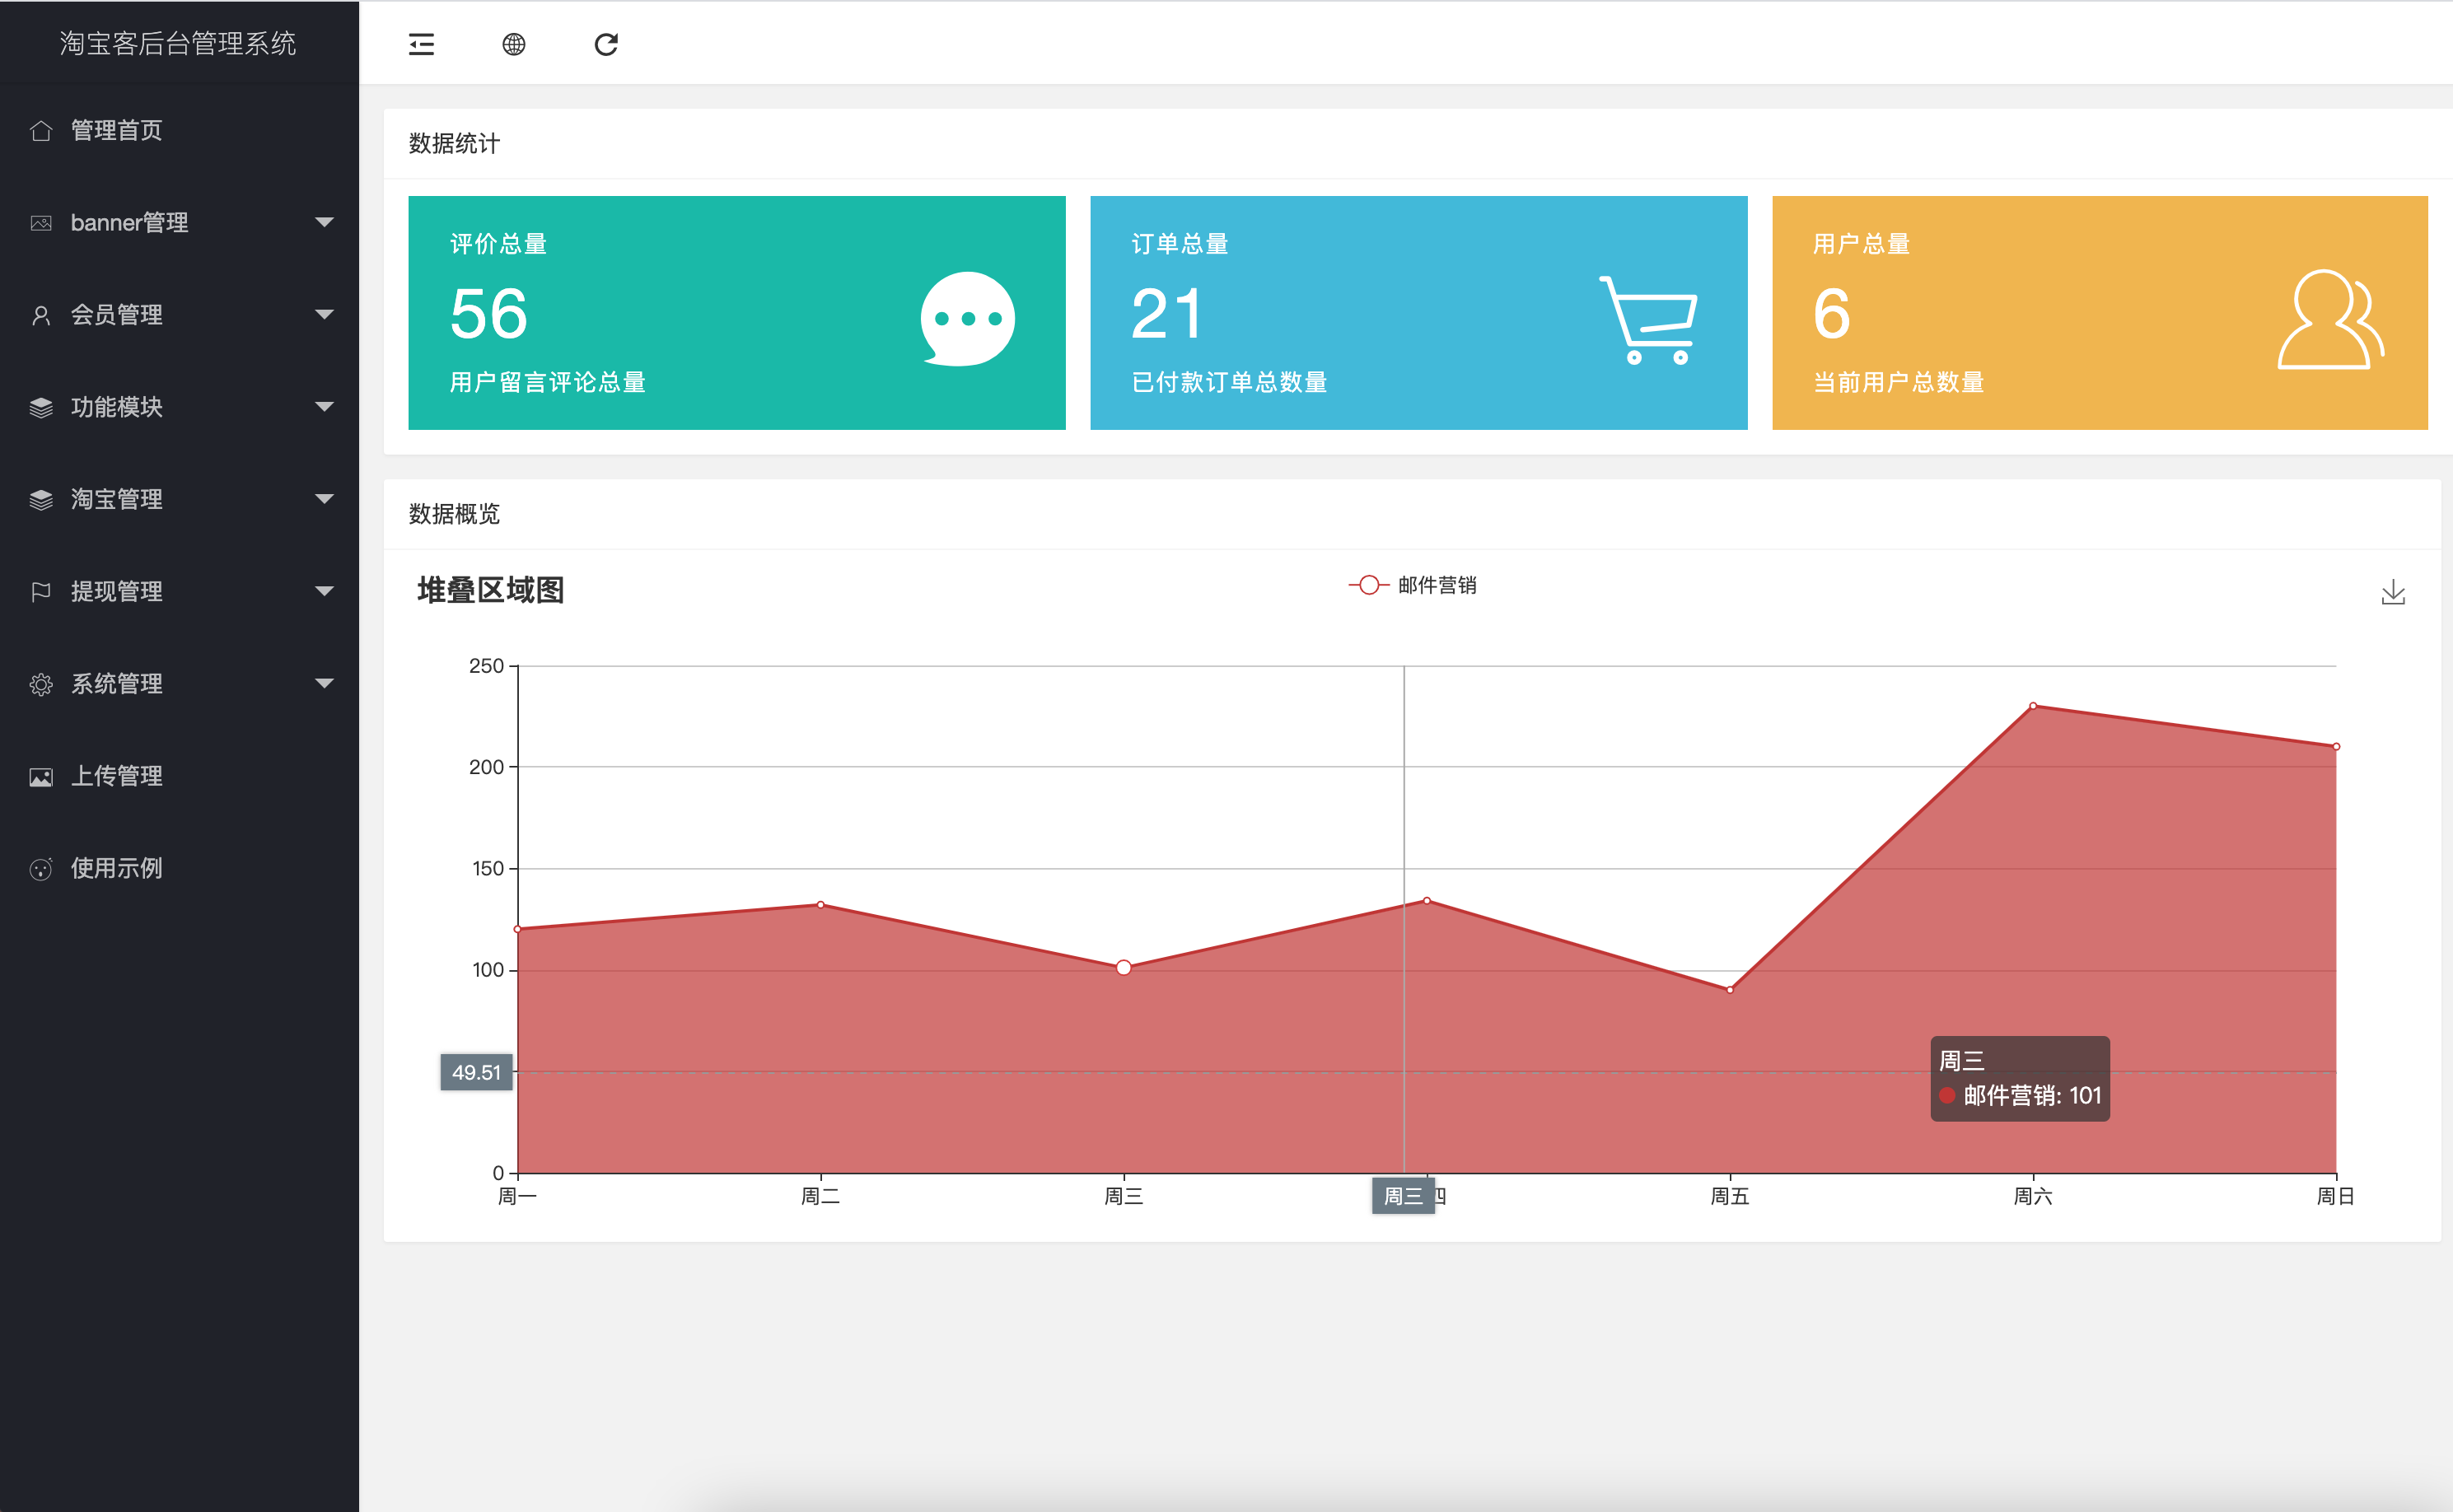
Task: Open the 使用示例 menu item
Action: (x=116, y=868)
